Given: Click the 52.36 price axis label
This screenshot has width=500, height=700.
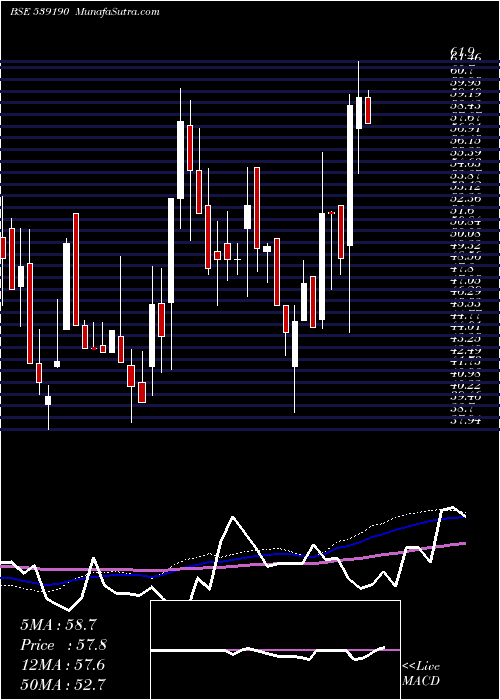Looking at the screenshot, I should [465, 199].
